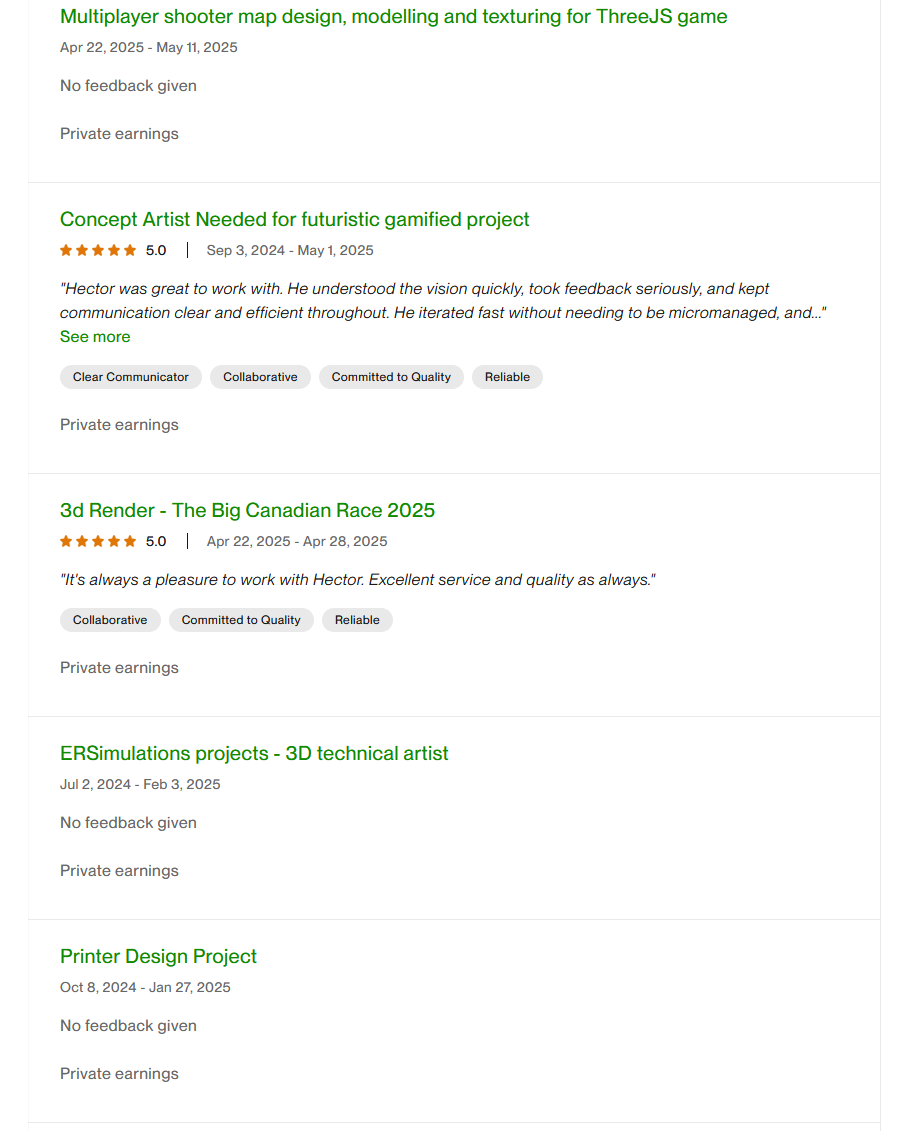This screenshot has width=900, height=1131.
Task: Click the Reliable tag under 3d Render review
Action: tap(357, 620)
